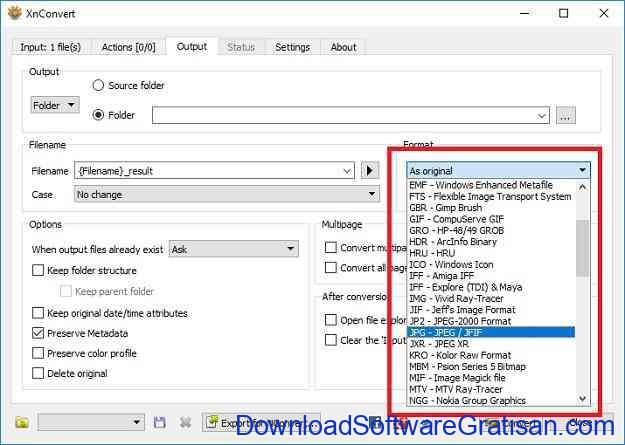The height and width of the screenshot is (445, 625).
Task: Open the load preset folder icon
Action: coord(22,422)
